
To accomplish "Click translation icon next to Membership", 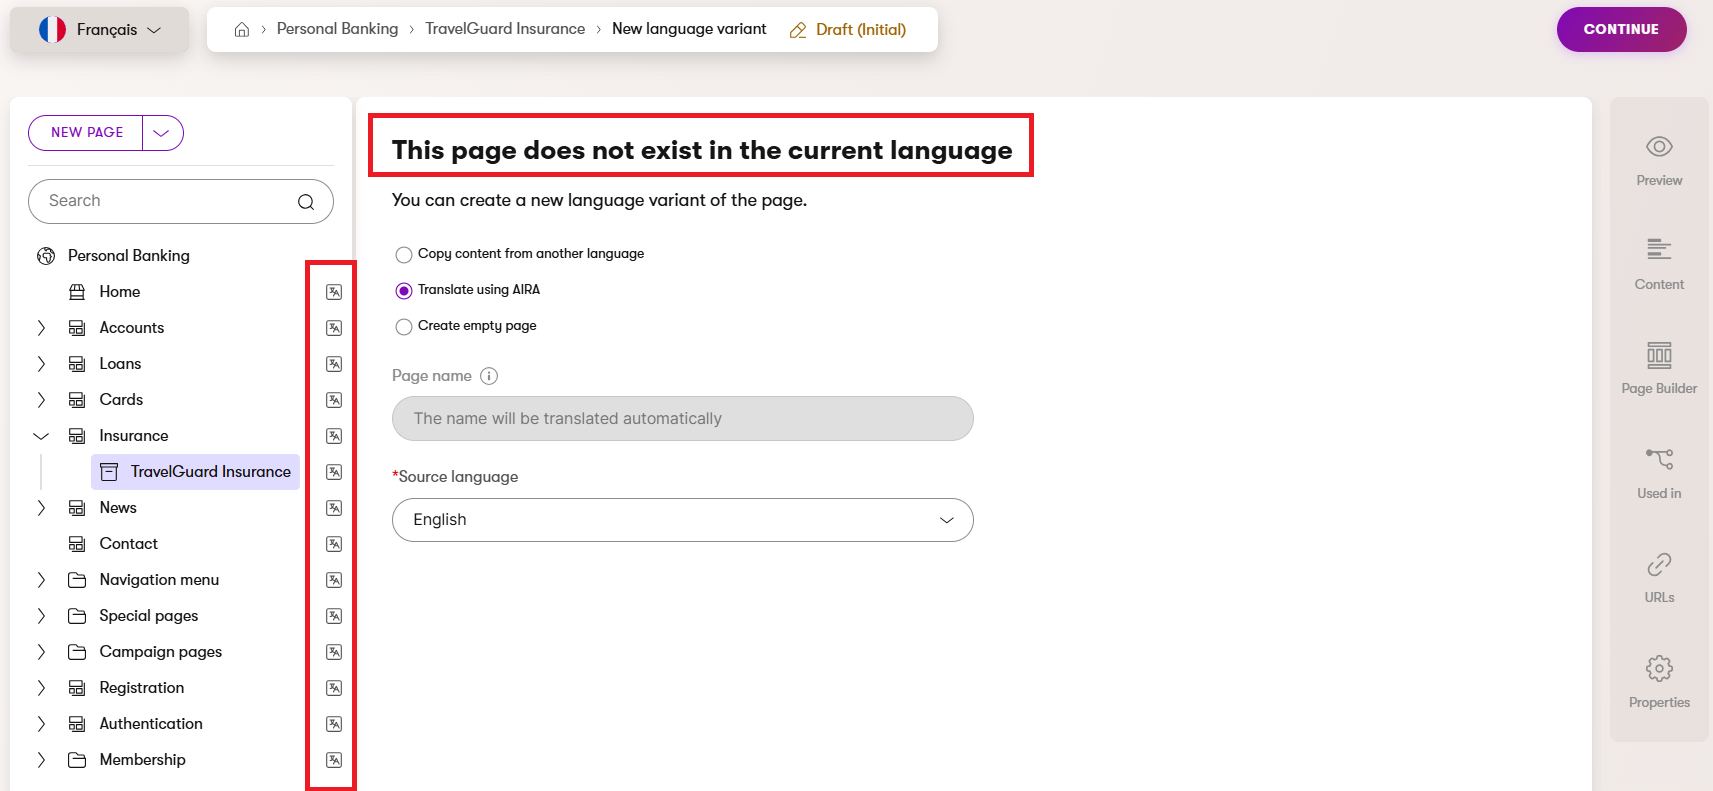I will click(334, 760).
